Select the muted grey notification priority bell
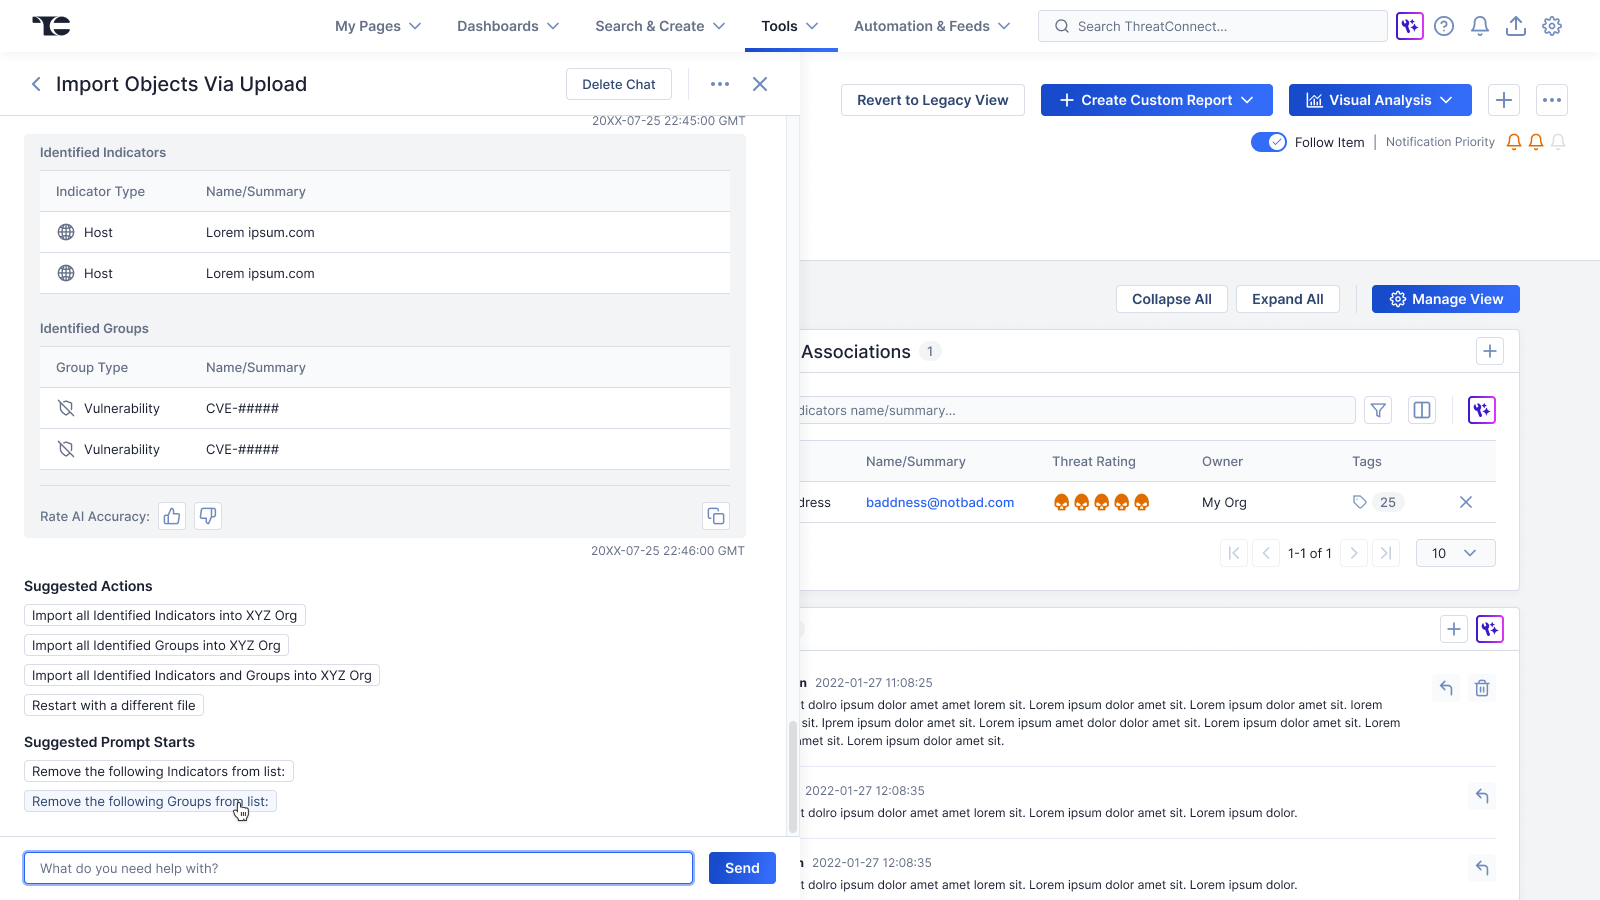 click(x=1558, y=142)
